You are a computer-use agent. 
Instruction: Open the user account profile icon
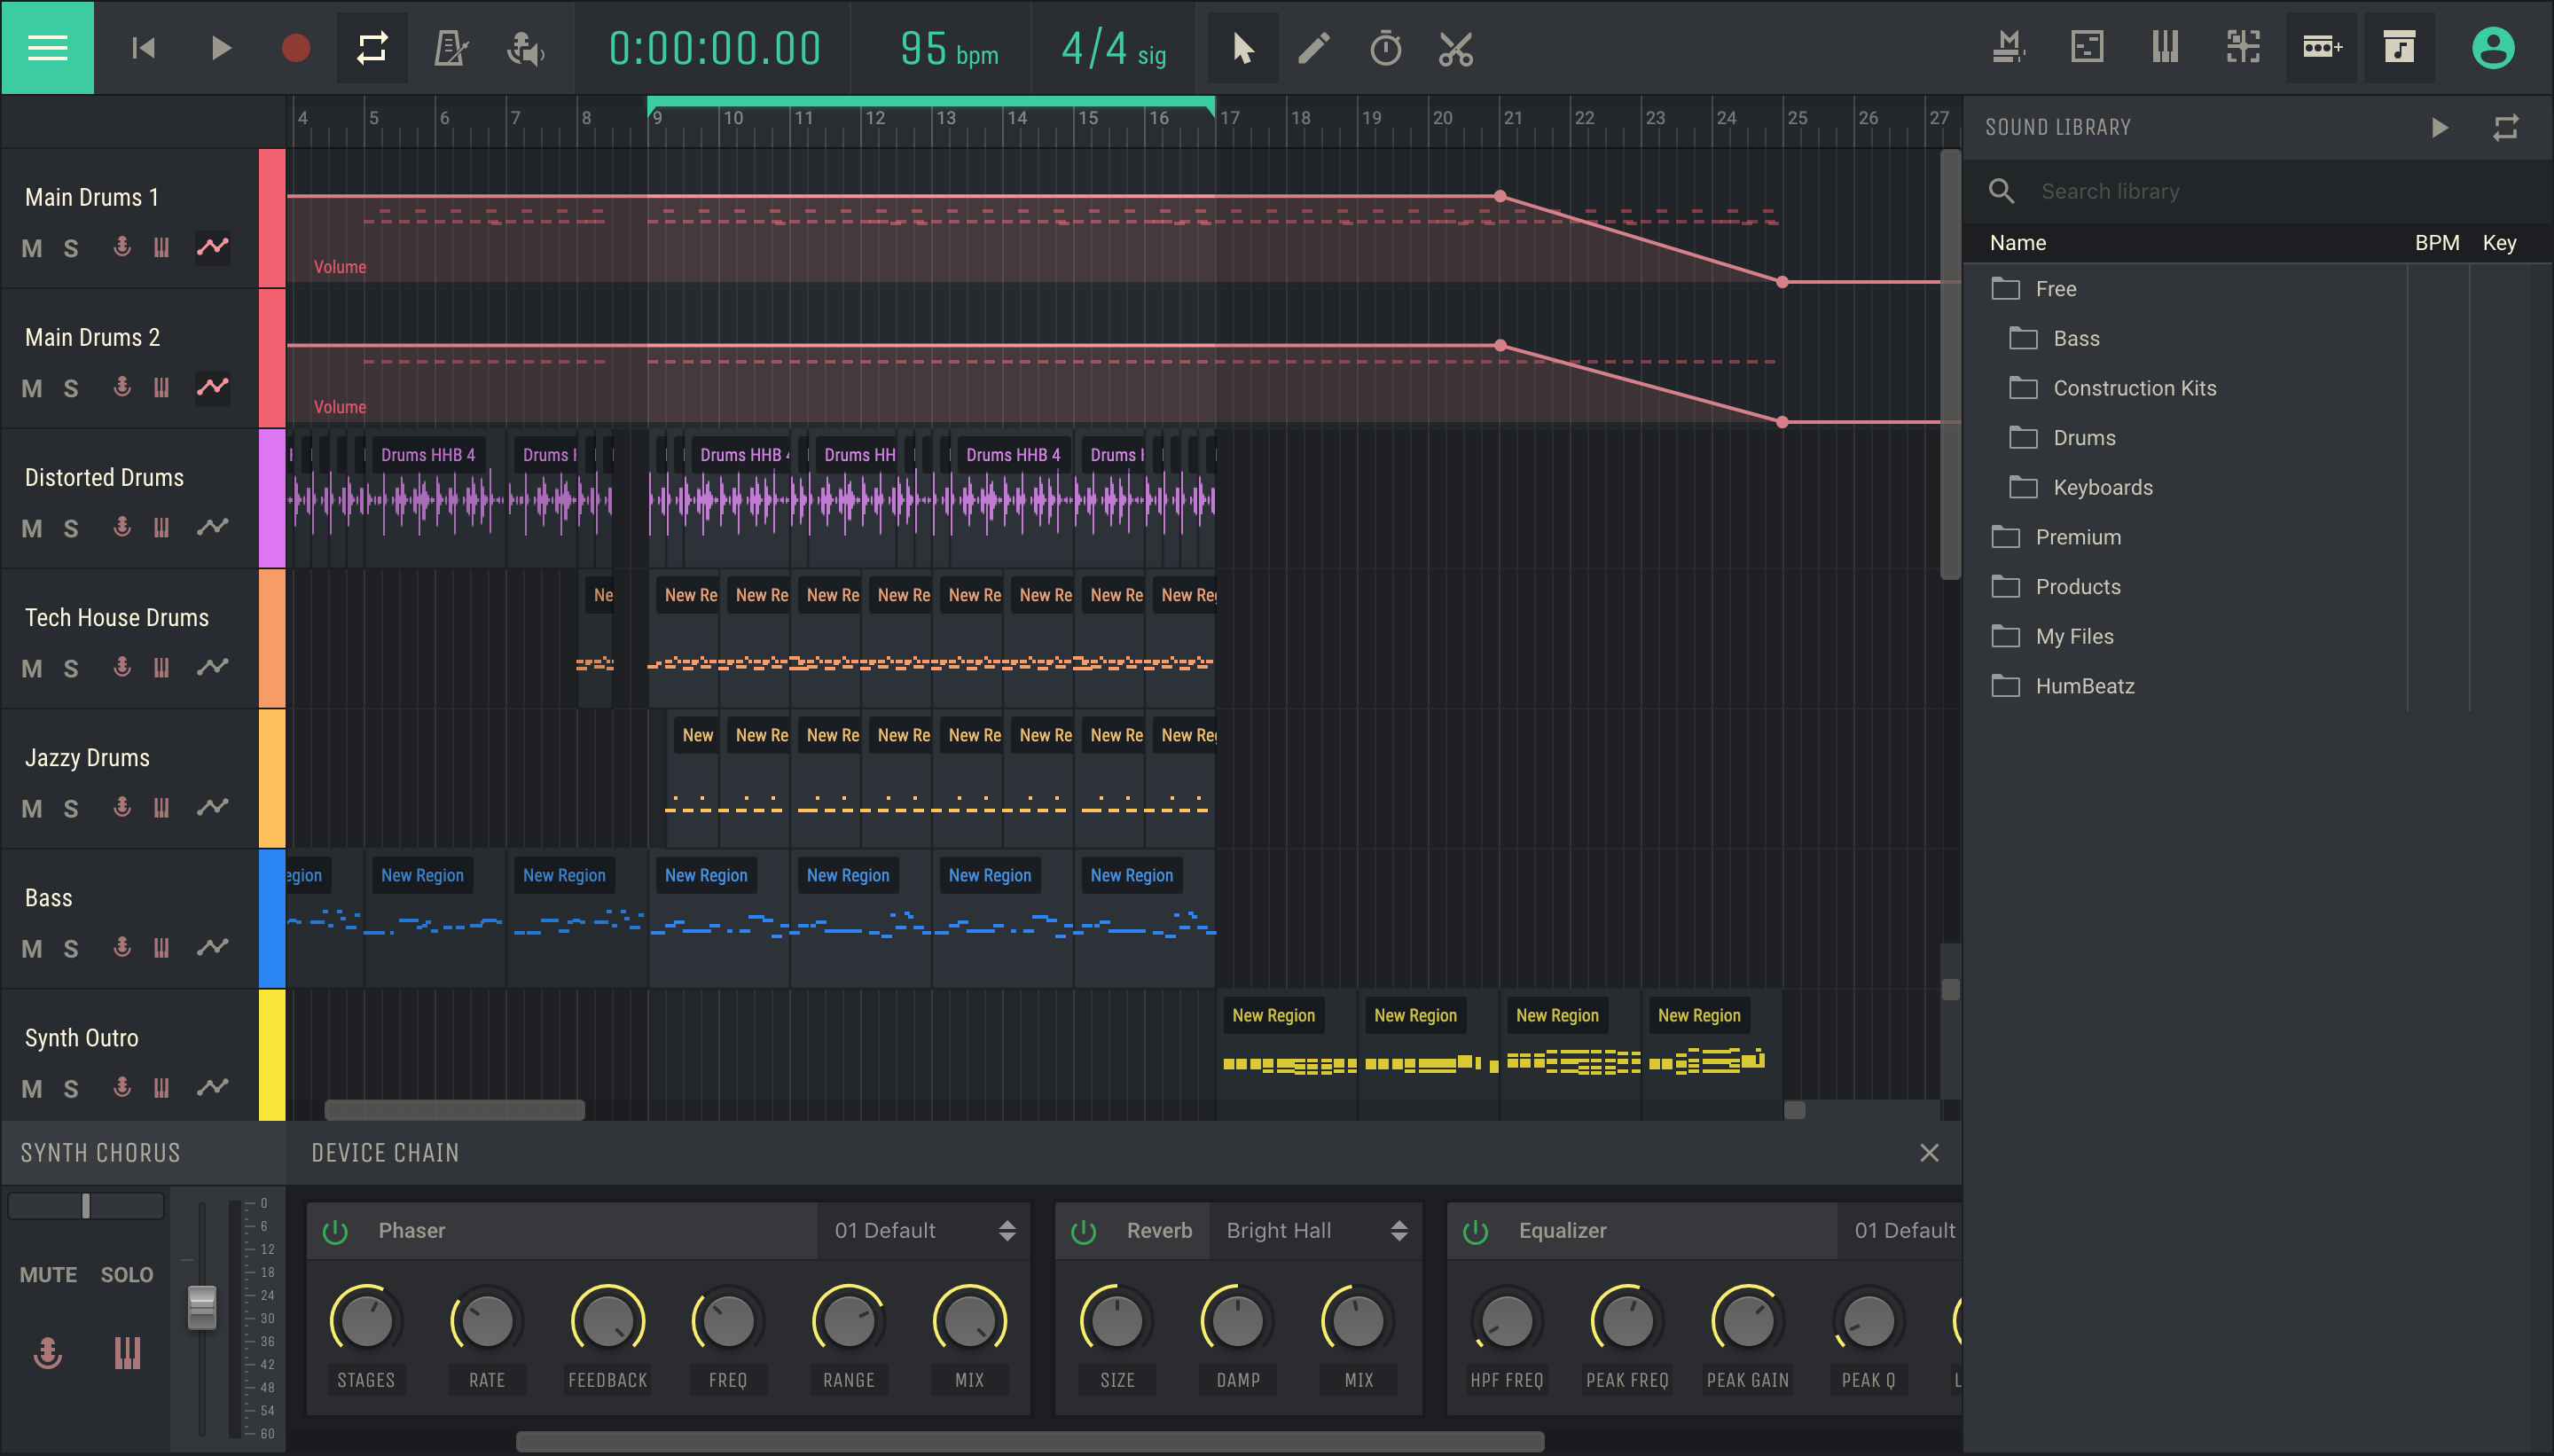pyautogui.click(x=2492, y=48)
